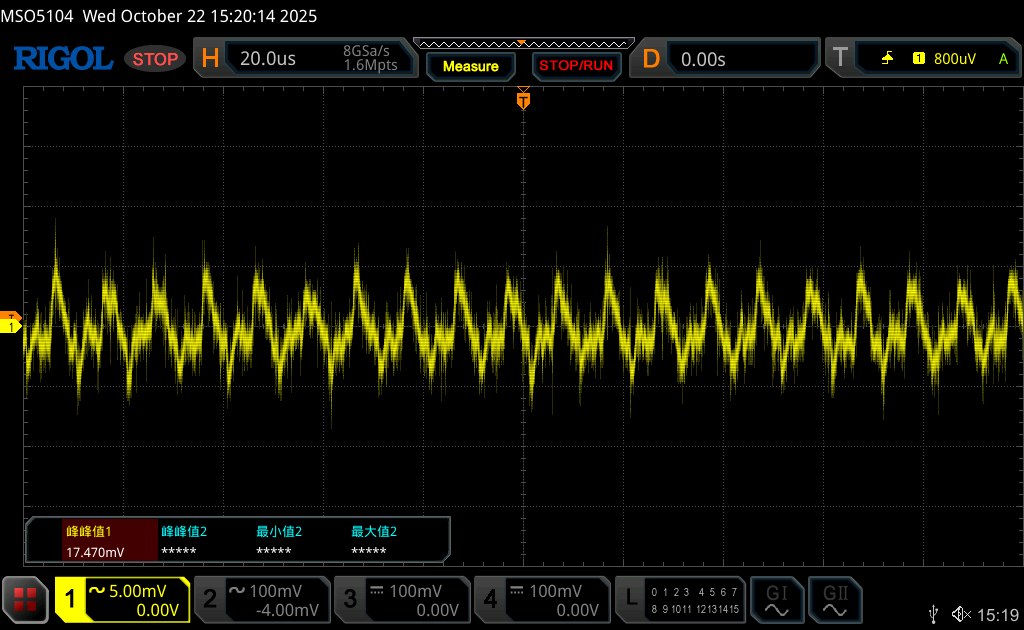Click the orange trigger position T marker
Image resolution: width=1024 pixels, height=630 pixels.
(x=523, y=100)
